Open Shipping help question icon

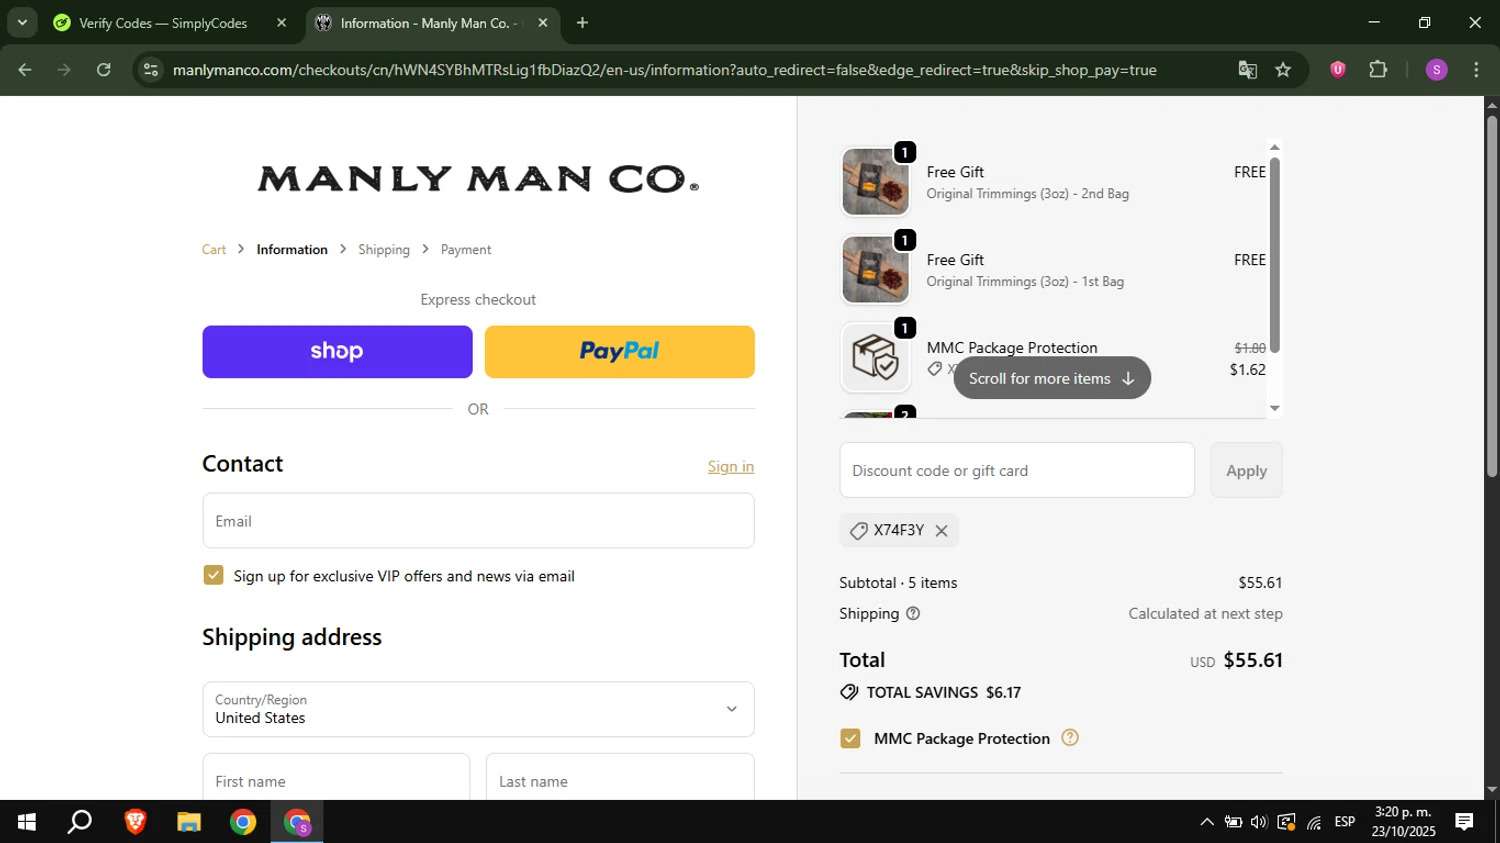(x=913, y=614)
